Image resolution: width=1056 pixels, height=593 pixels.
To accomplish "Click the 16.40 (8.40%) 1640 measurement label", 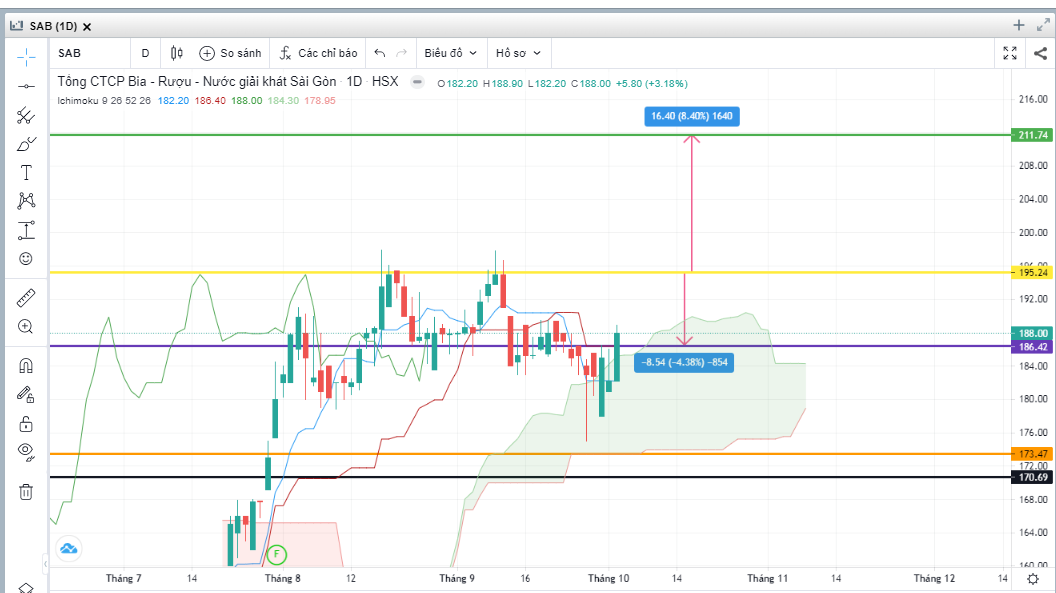I will (x=692, y=116).
